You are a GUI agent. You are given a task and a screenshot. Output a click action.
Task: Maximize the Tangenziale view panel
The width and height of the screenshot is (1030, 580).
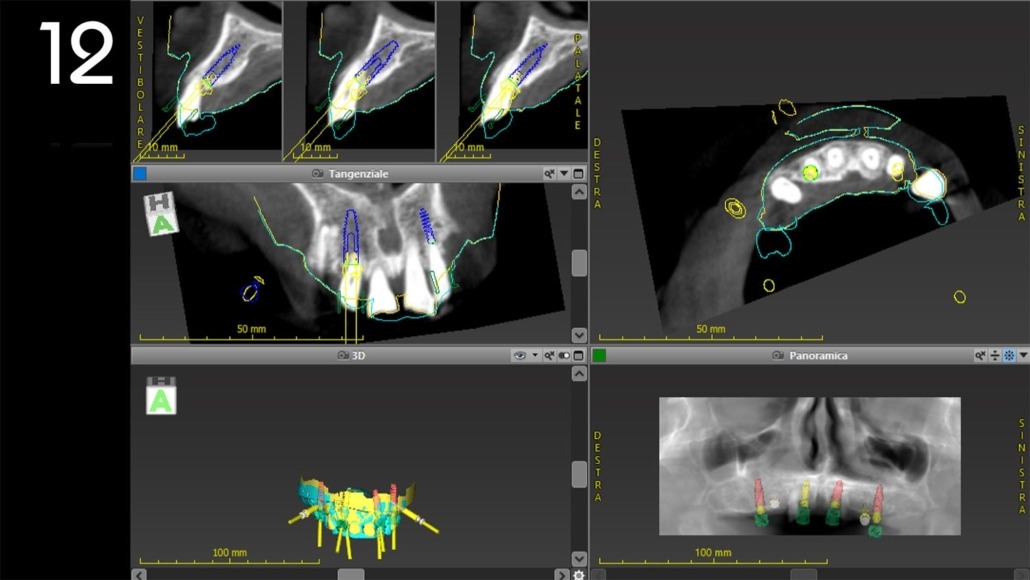(578, 174)
